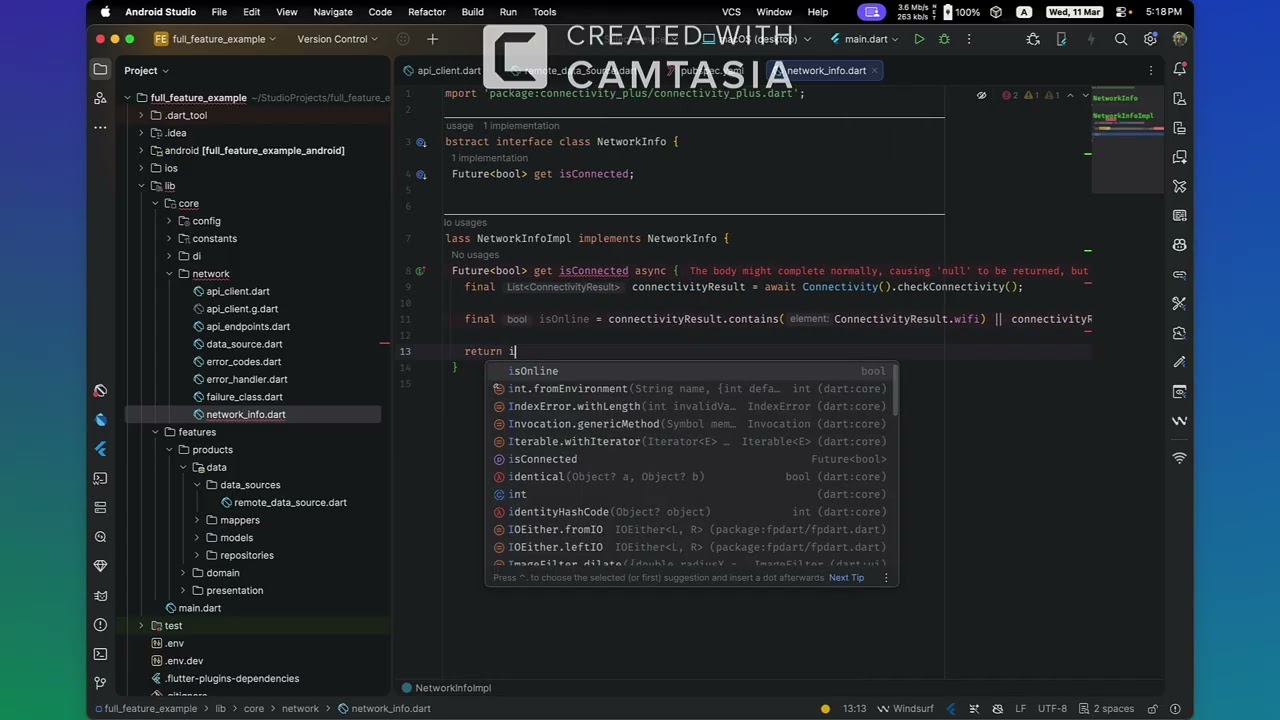This screenshot has height=720, width=1280.
Task: Open UTF-8 encoding selector
Action: click(x=1052, y=709)
